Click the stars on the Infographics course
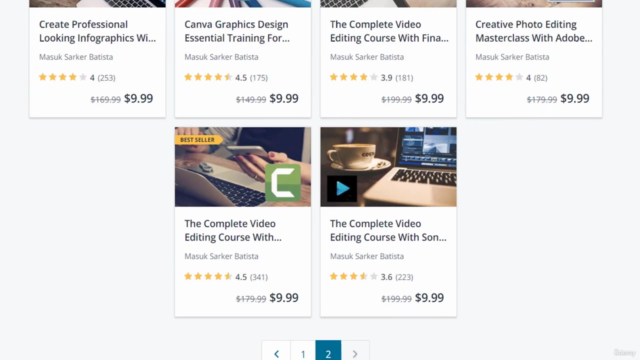 [62, 77]
